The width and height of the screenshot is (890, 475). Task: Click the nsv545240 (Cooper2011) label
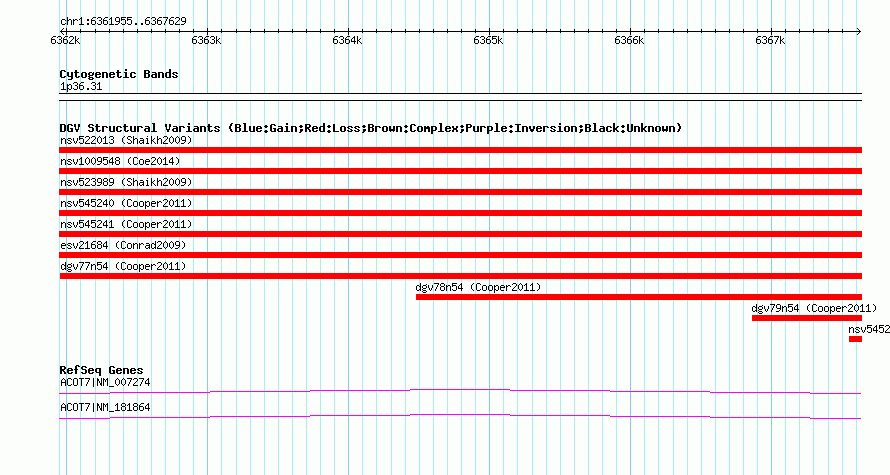tap(126, 203)
